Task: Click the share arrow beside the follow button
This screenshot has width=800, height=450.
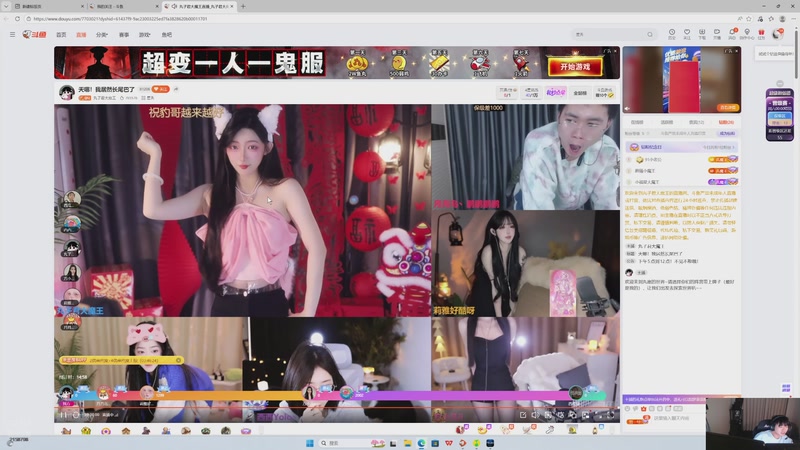Action: (176, 89)
